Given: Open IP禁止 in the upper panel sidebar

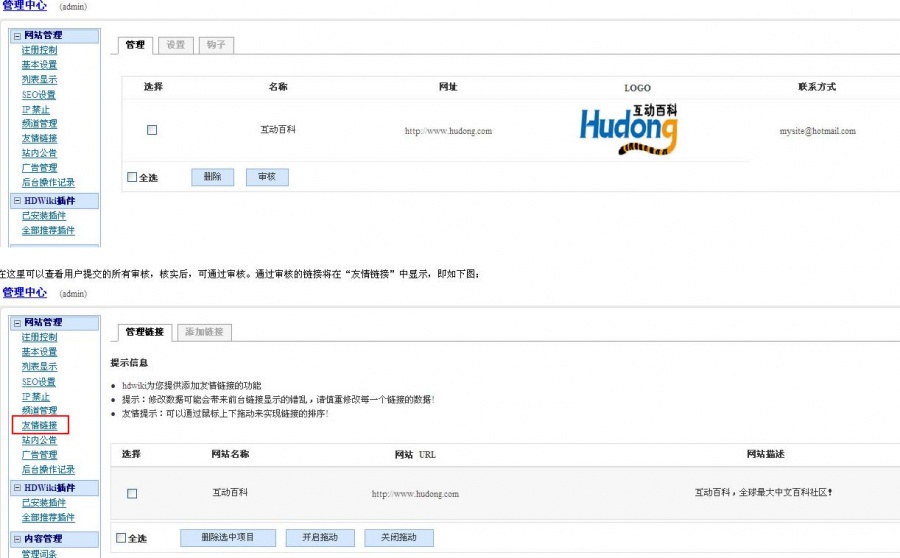Looking at the screenshot, I should click(x=36, y=110).
